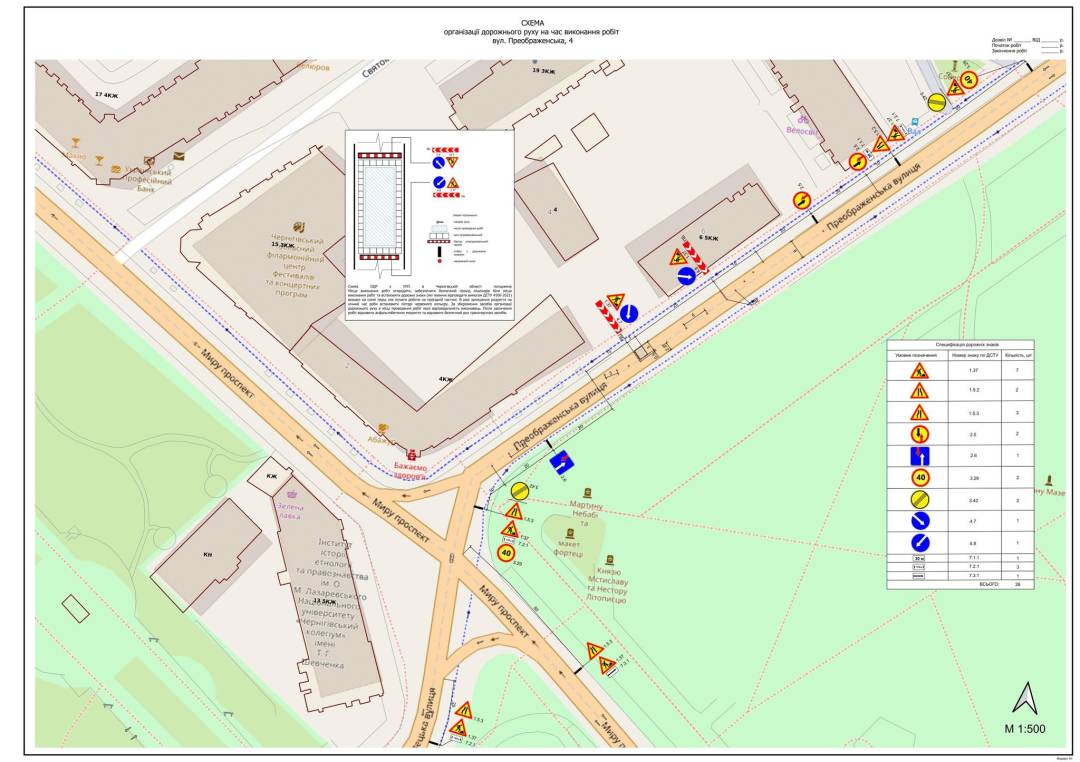Click the north arrow compass symbol
Image resolution: width=1080 pixels, height=762 pixels.
1025,696
